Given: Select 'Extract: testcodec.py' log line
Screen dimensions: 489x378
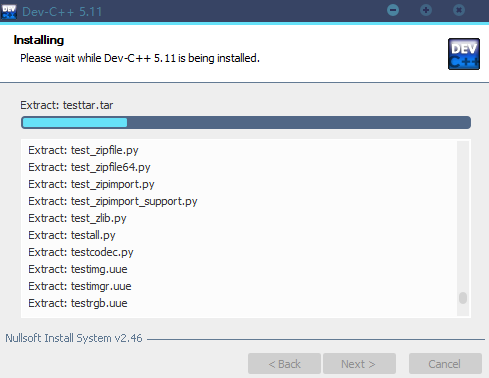Looking at the screenshot, I should (81, 252).
